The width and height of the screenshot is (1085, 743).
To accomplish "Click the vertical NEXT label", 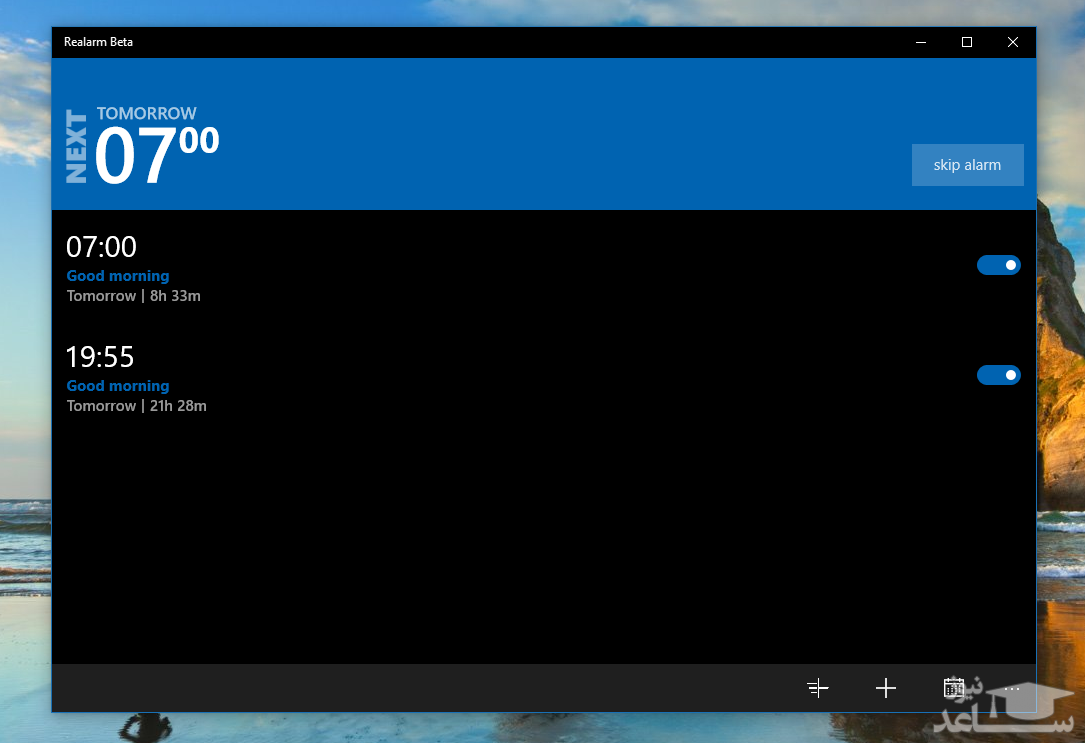I will tap(77, 146).
